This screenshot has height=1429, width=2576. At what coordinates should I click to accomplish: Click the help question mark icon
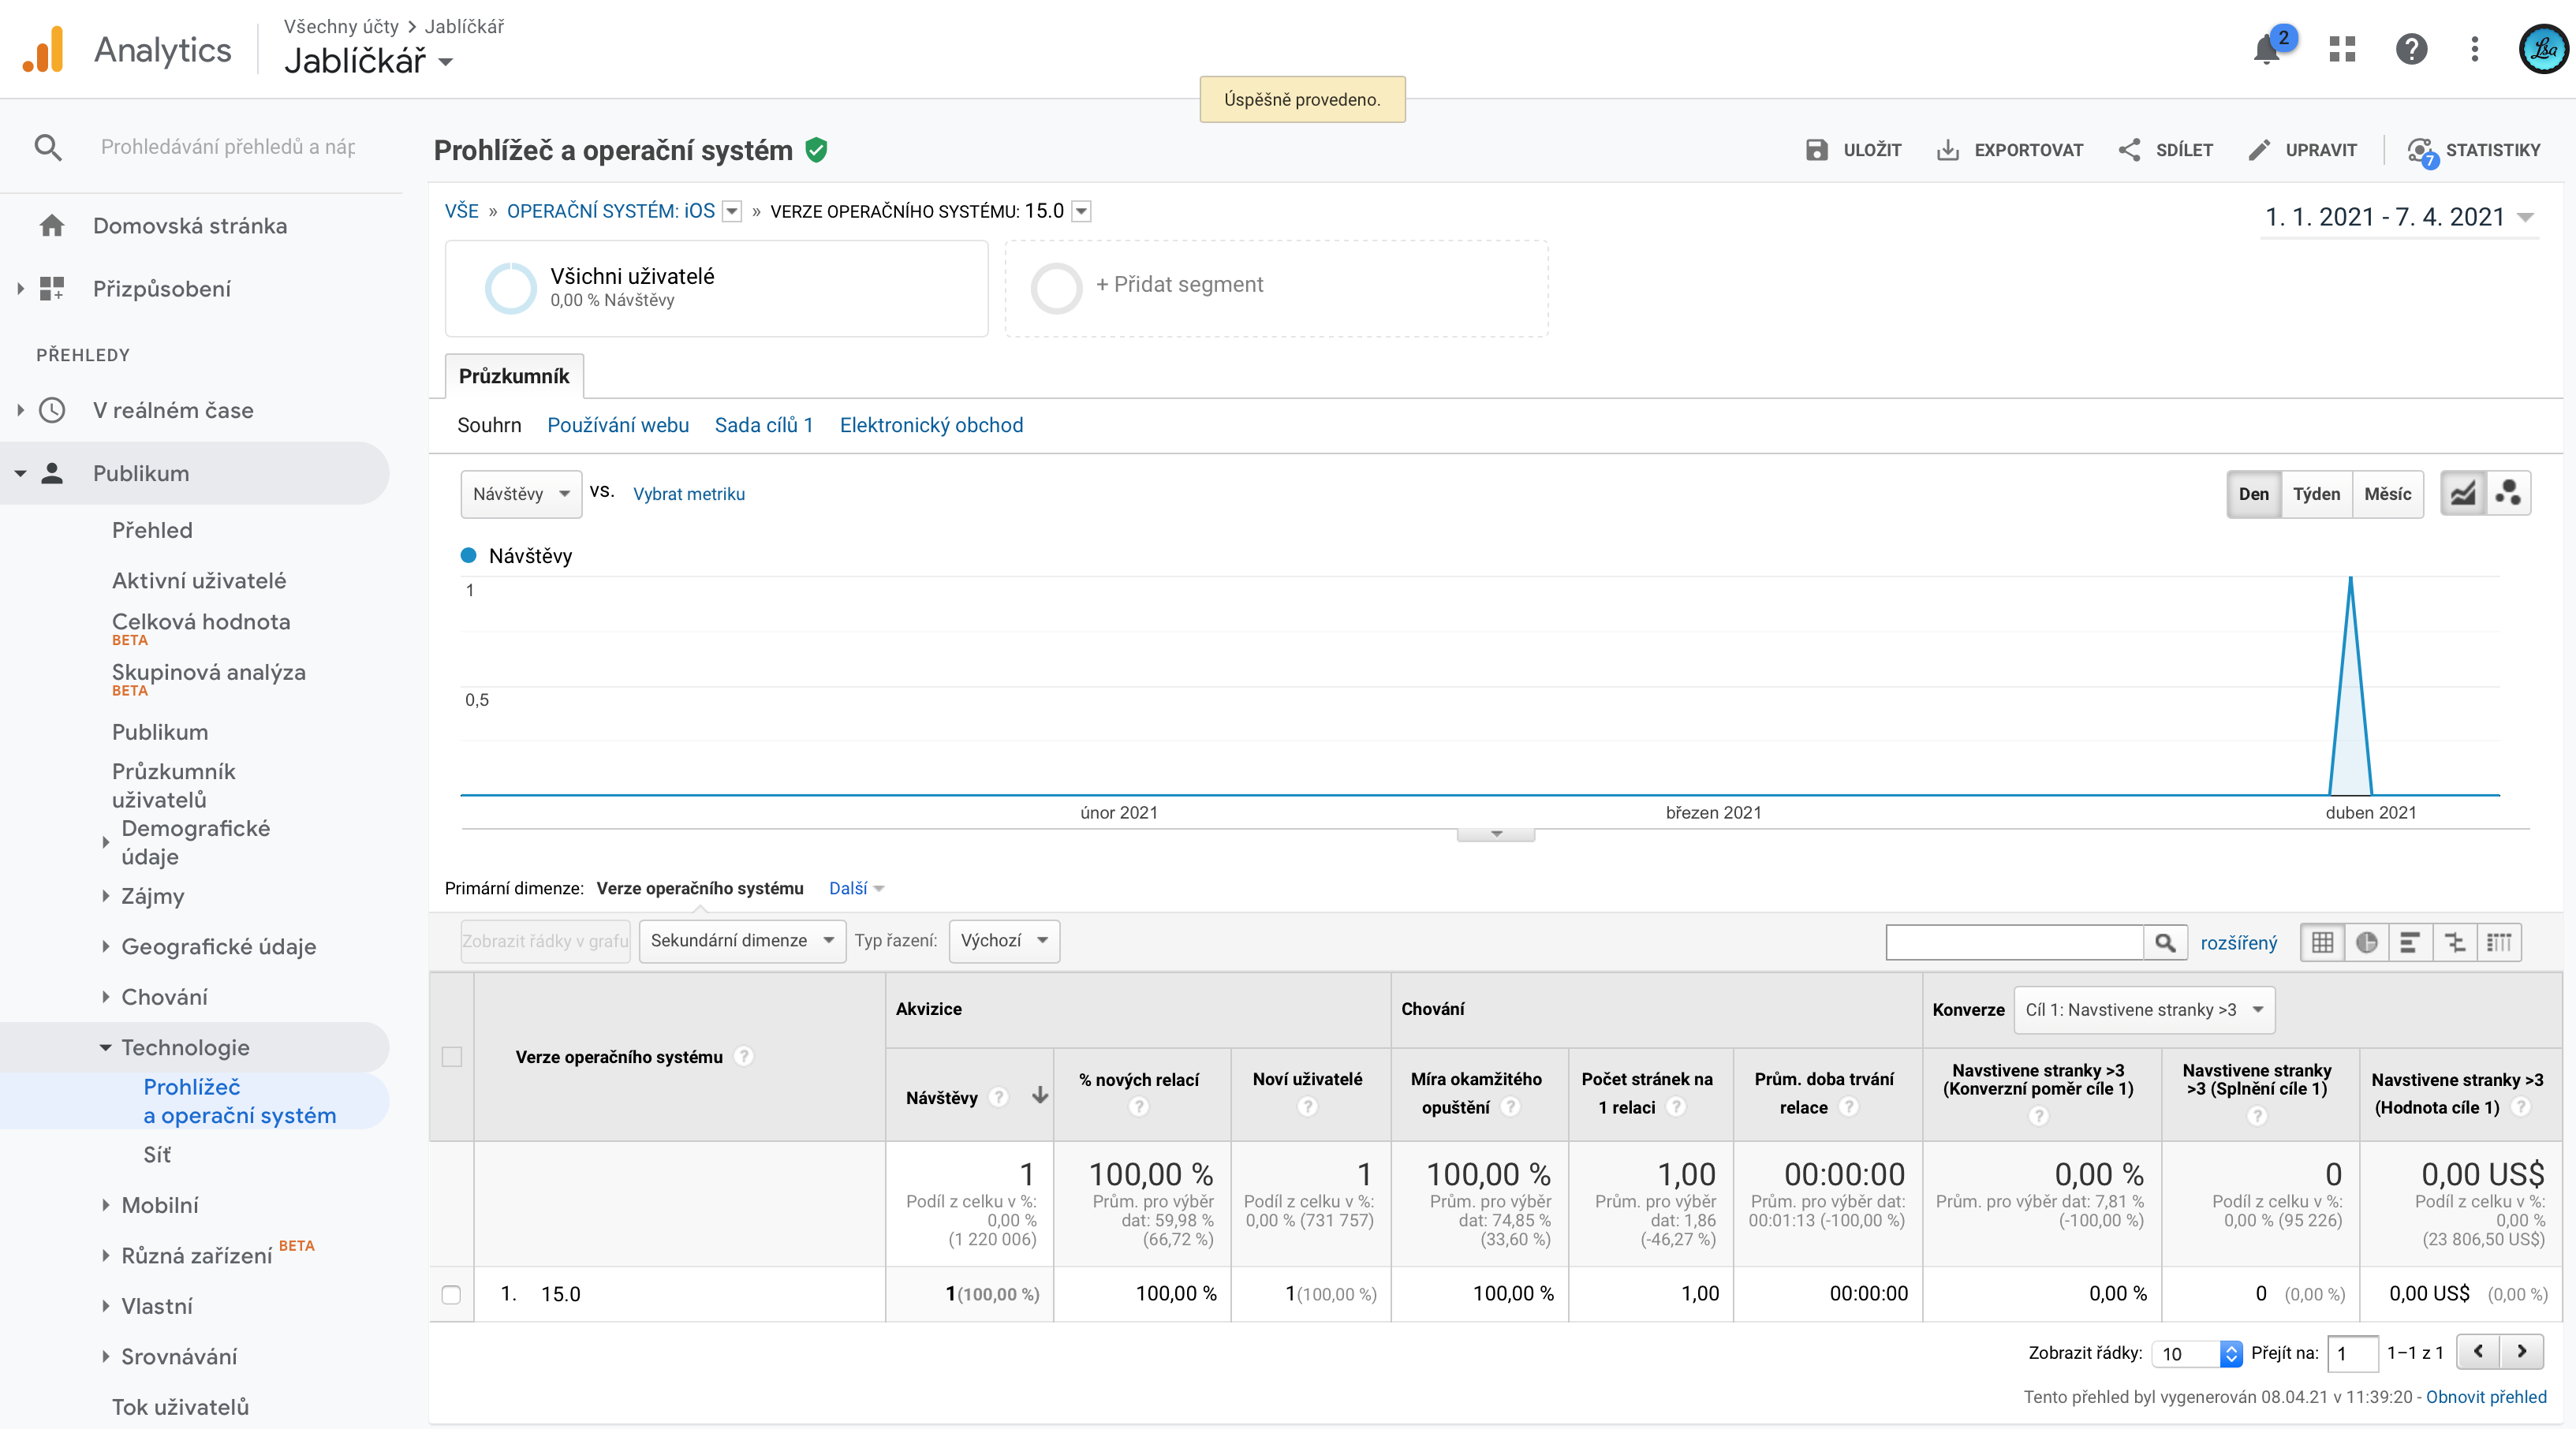(x=2411, y=49)
